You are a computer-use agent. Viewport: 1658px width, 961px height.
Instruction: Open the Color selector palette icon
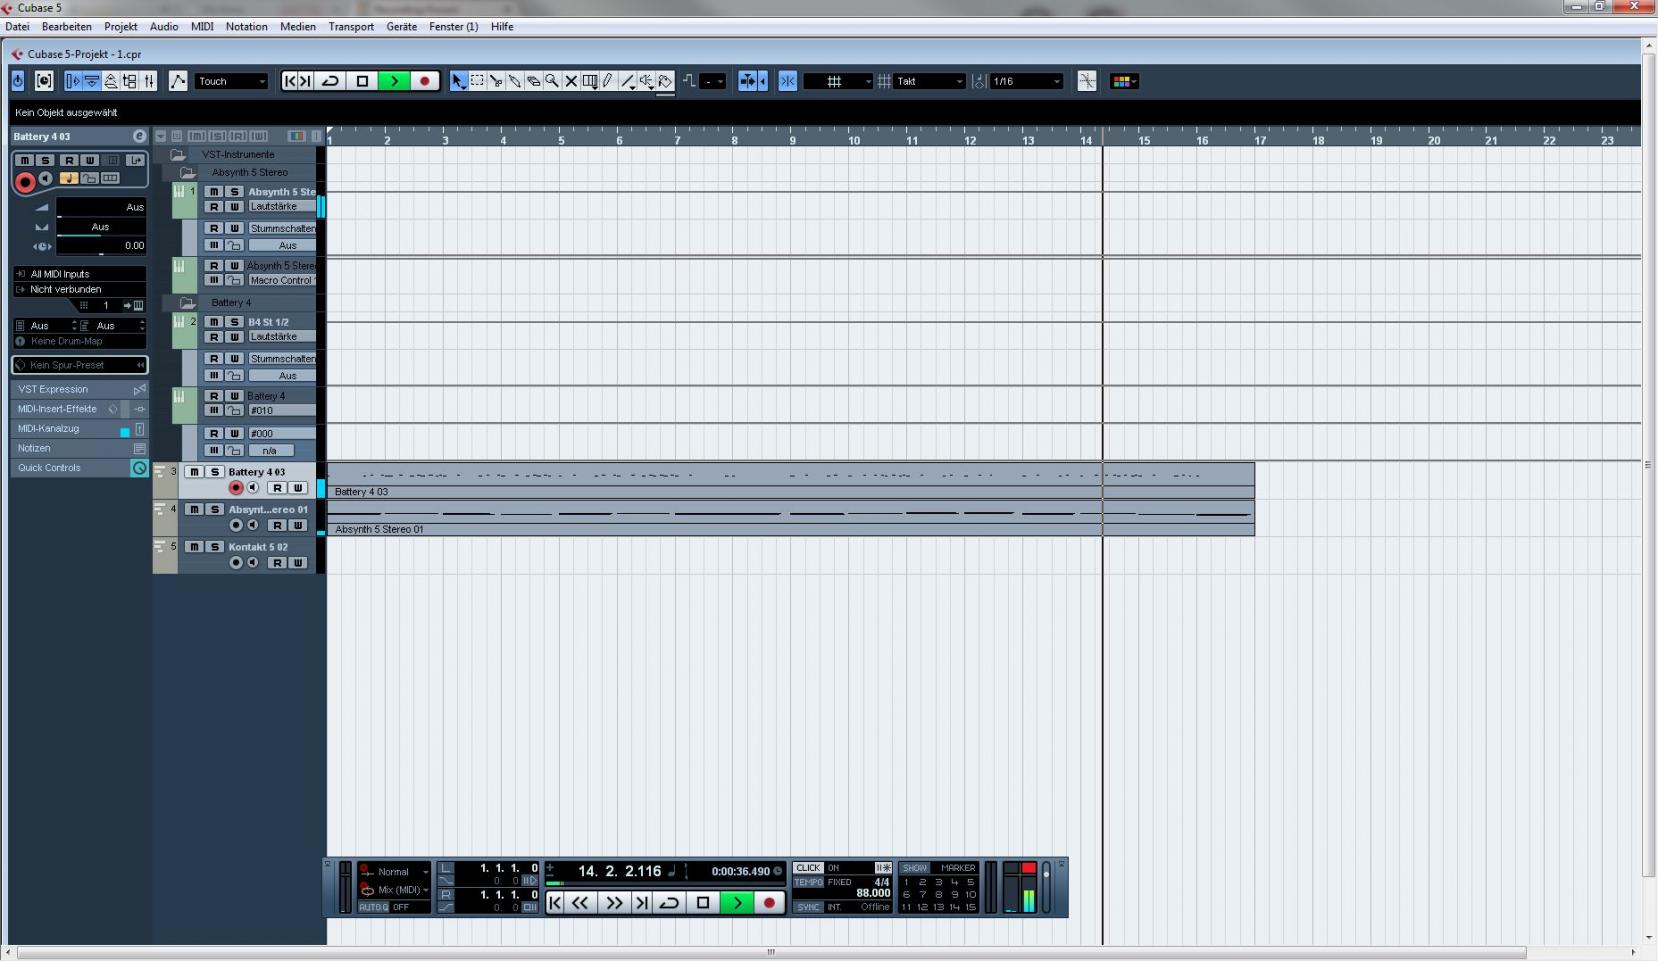point(1123,81)
